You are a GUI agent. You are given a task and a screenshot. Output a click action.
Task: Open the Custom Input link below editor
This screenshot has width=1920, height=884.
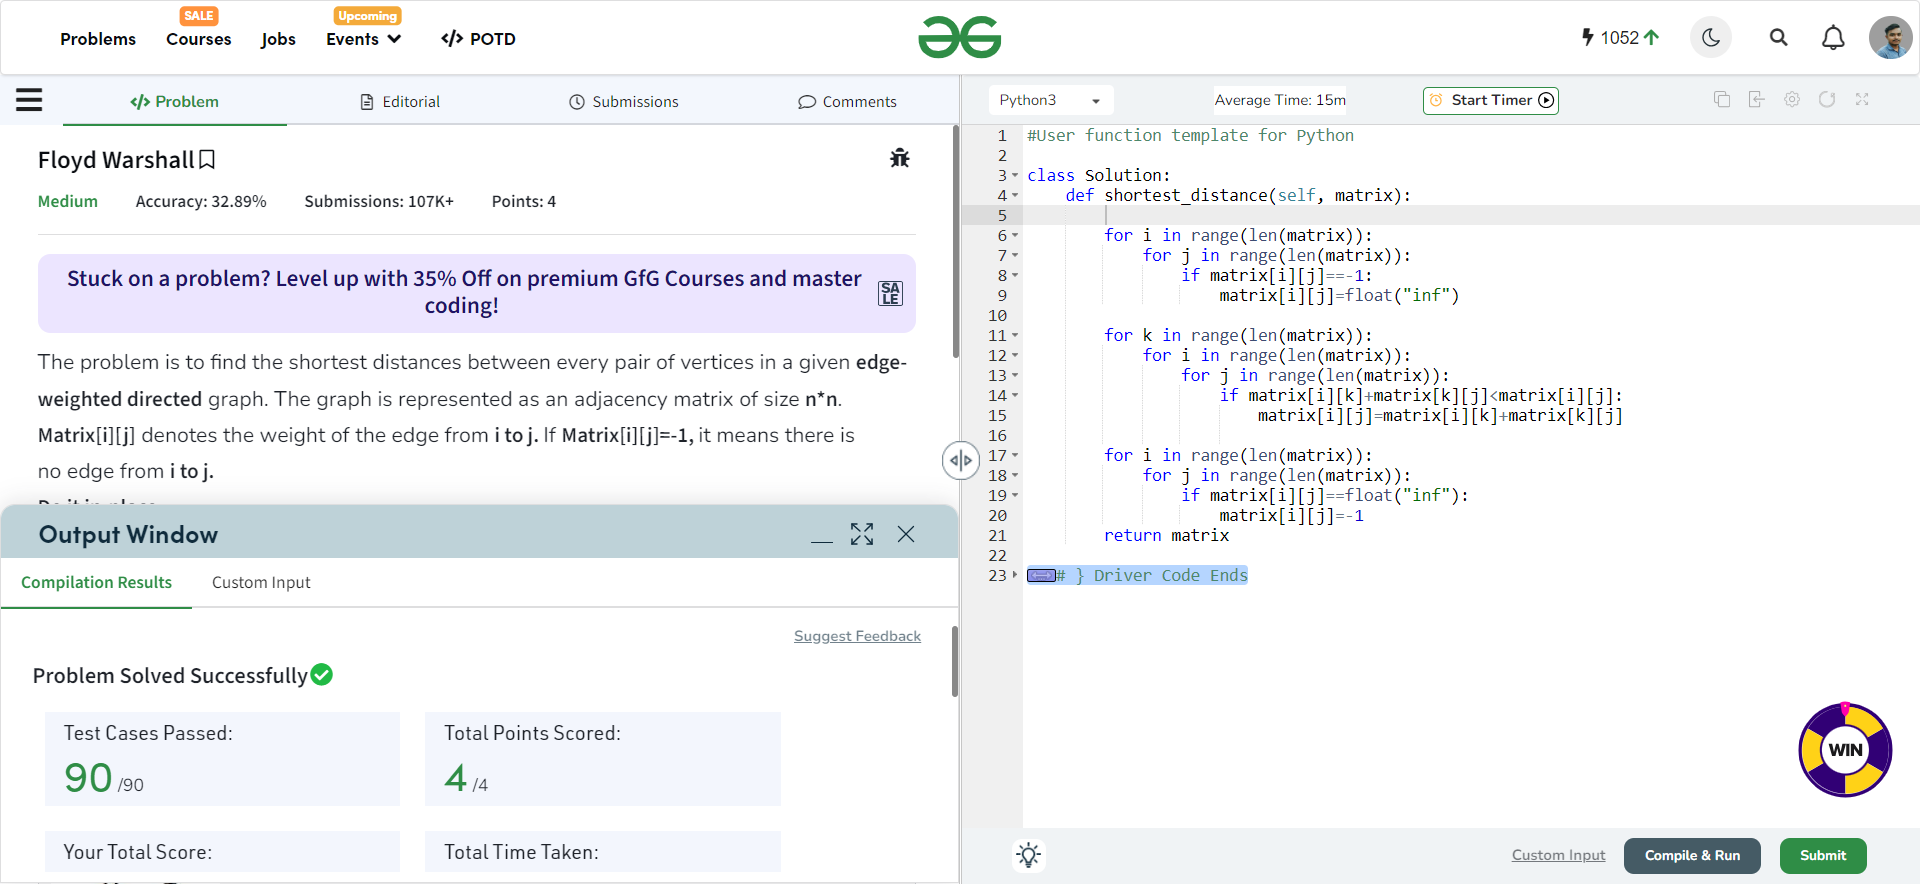tap(1558, 855)
